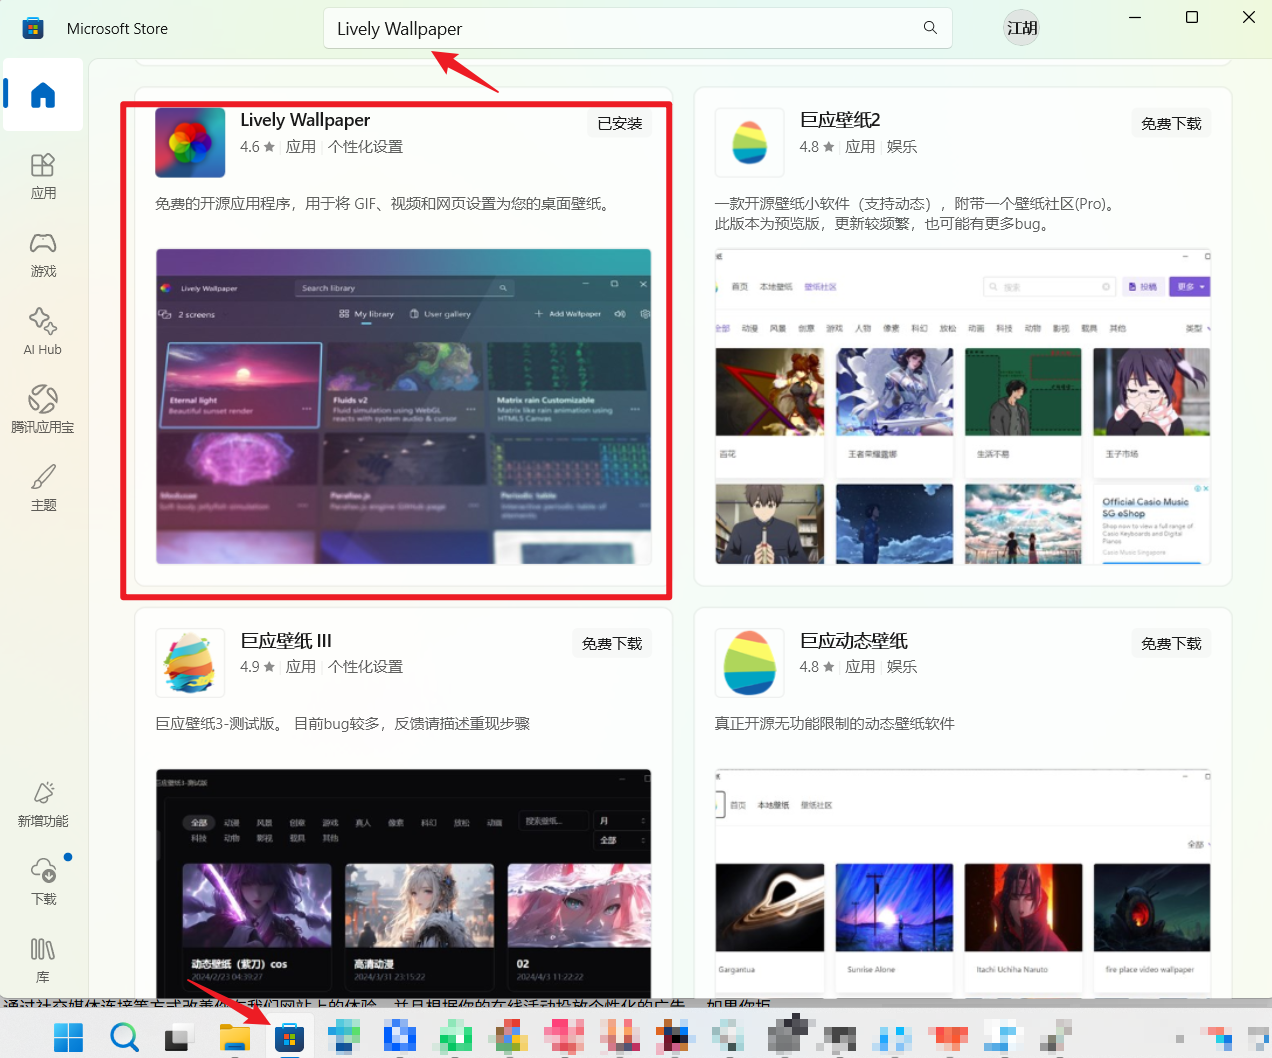1272x1058 pixels.
Task: Open the 游戏 (Games) sidebar section
Action: [43, 254]
